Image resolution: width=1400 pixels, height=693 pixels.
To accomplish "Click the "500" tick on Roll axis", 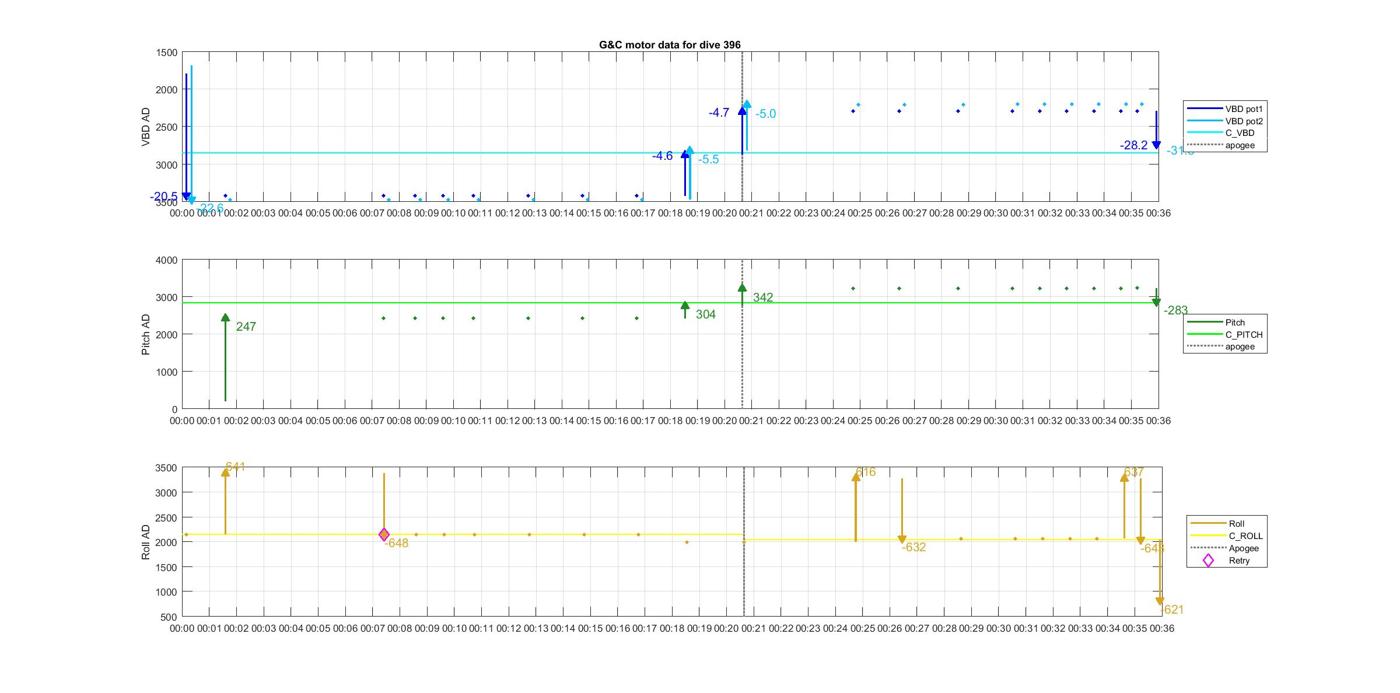I will click(169, 617).
